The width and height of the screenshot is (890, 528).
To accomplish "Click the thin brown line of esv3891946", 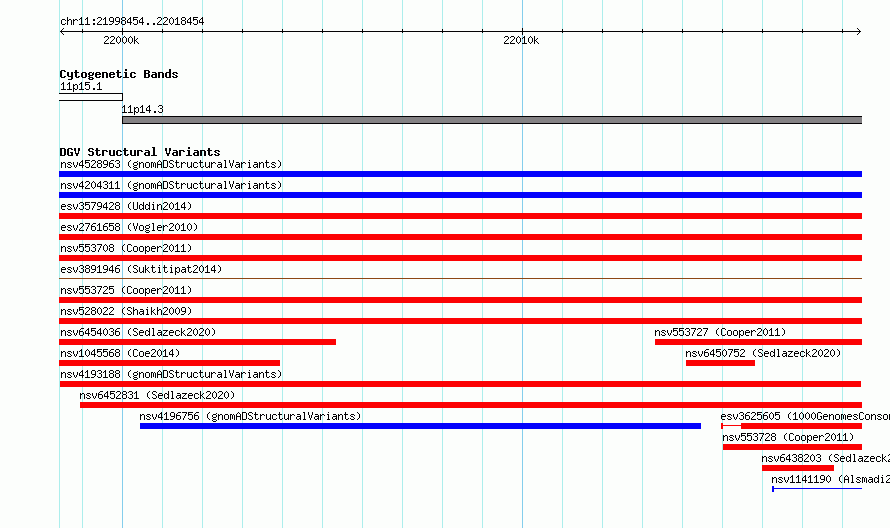I will [461, 278].
